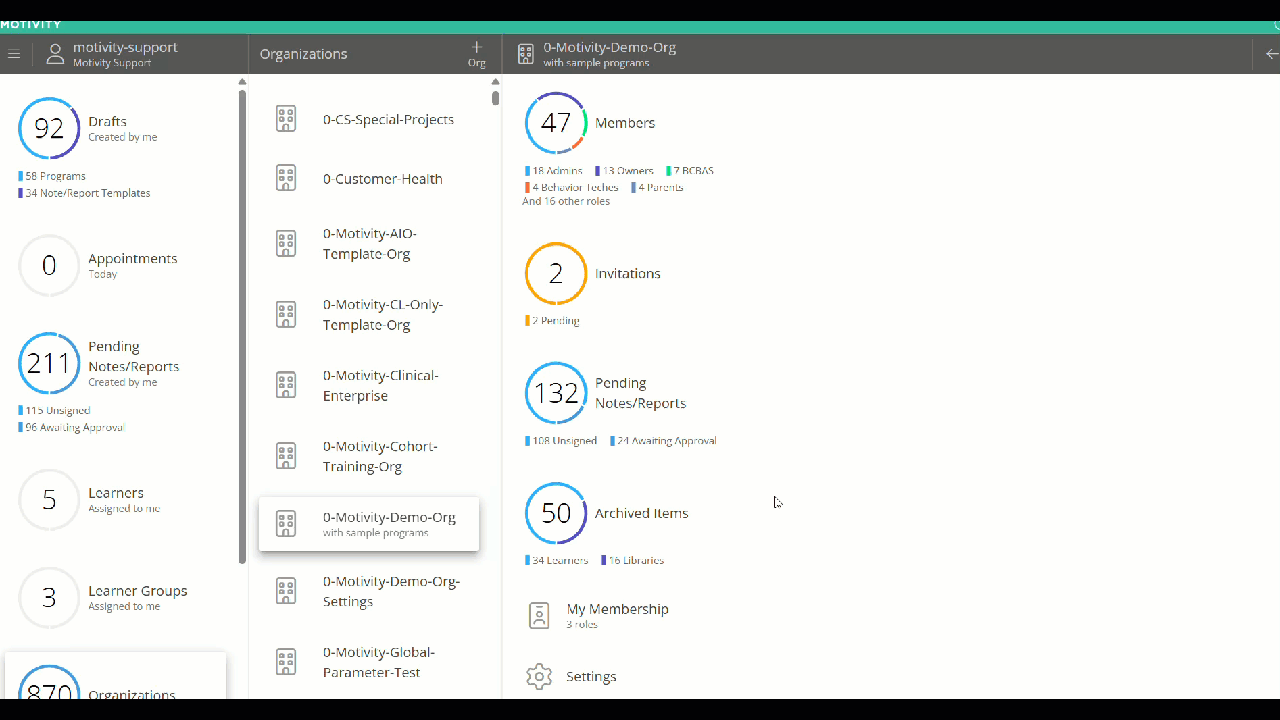Open the Drafts counter circle
Image resolution: width=1280 pixels, height=720 pixels.
pyautogui.click(x=48, y=128)
